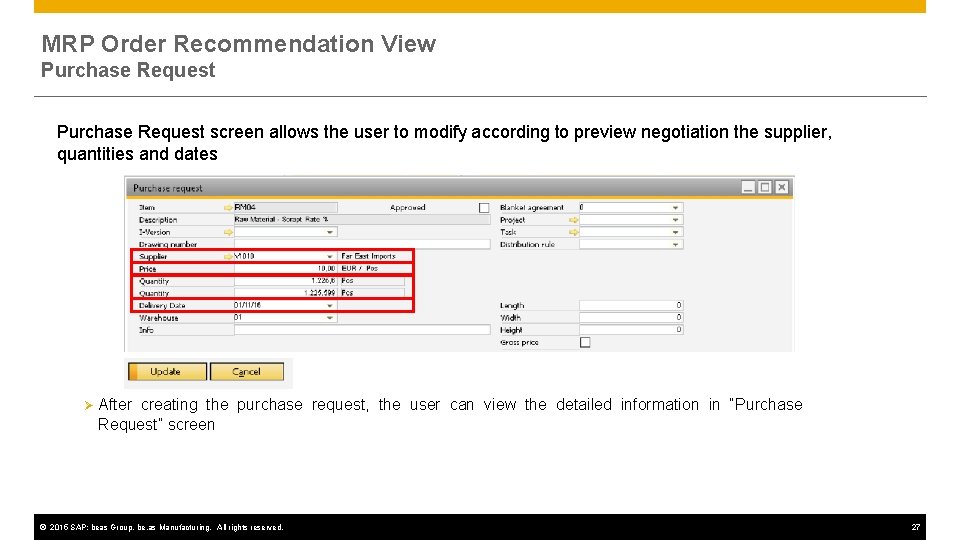Click the Update button
The width and height of the screenshot is (960, 540).
(x=167, y=372)
